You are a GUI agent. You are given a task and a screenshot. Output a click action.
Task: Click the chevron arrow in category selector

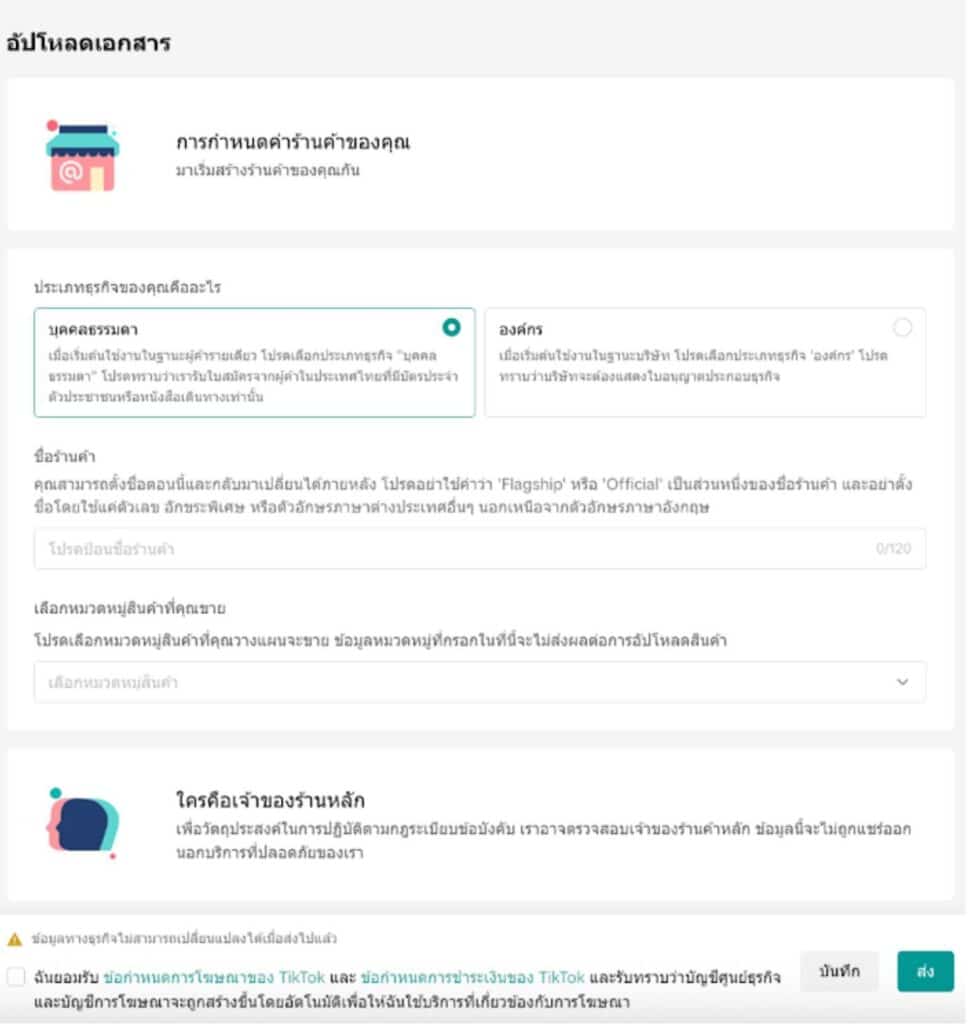pos(903,682)
